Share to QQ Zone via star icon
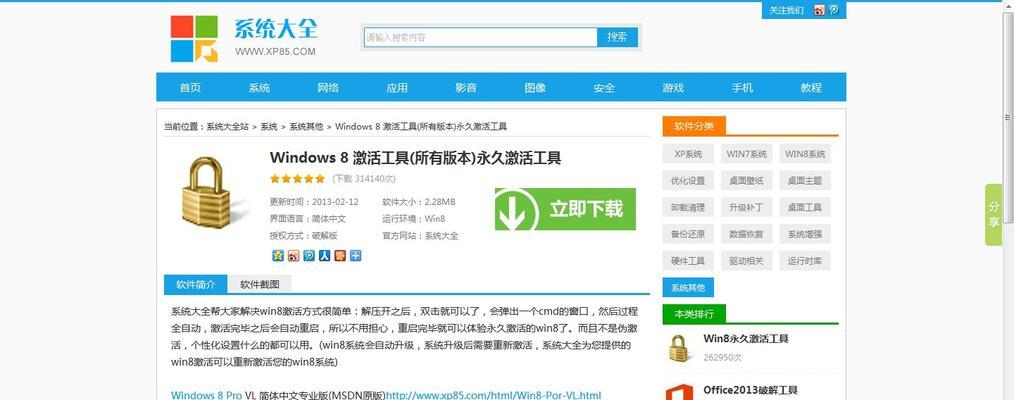 [277, 256]
